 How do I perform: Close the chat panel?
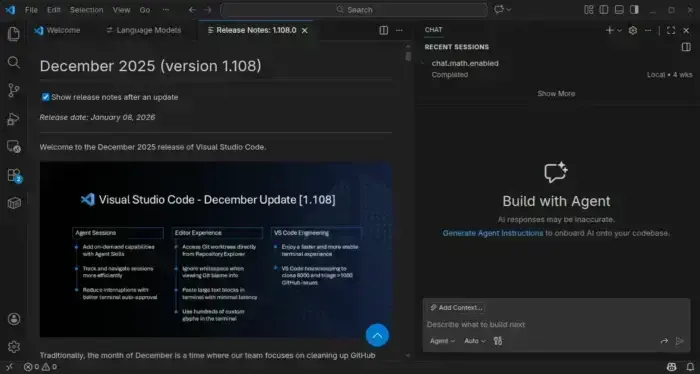tap(686, 30)
